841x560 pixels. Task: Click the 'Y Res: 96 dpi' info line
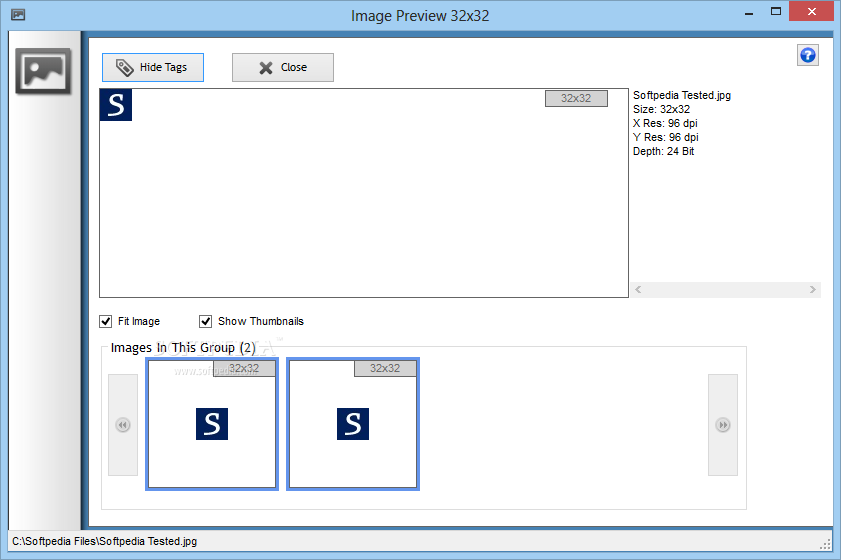coord(666,137)
